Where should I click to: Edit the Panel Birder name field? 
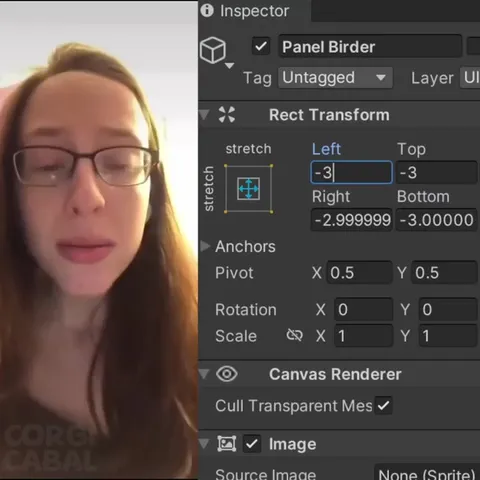370,46
